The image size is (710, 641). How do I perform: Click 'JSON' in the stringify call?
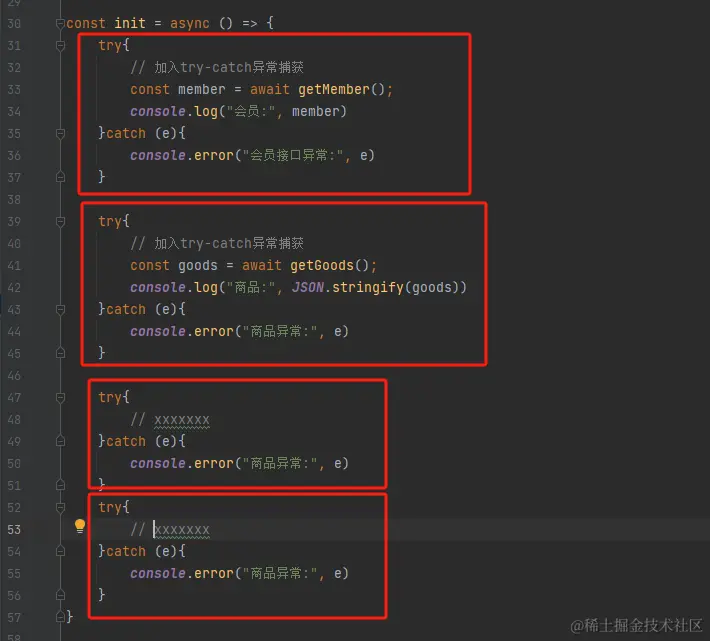308,287
